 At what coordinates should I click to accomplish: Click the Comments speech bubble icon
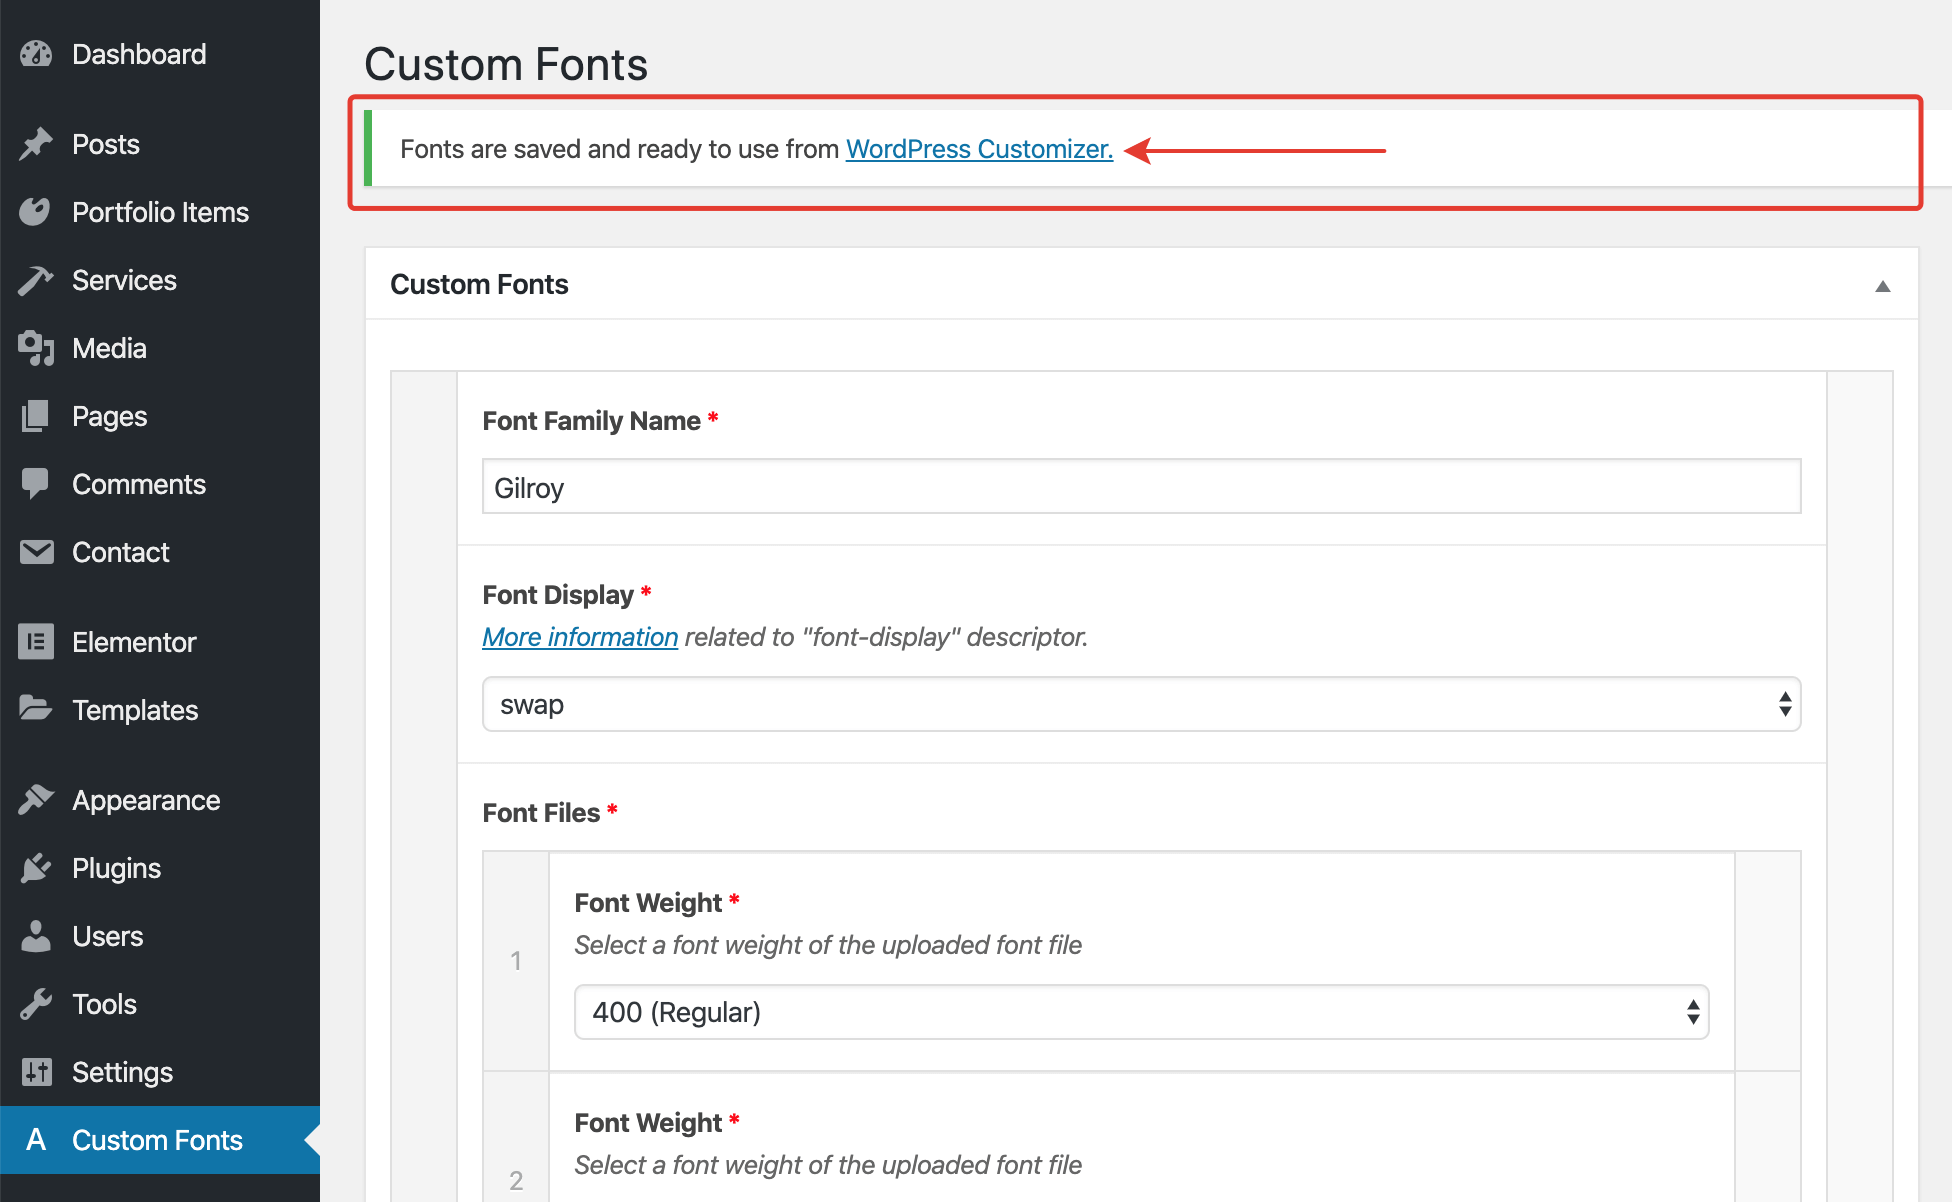(36, 484)
